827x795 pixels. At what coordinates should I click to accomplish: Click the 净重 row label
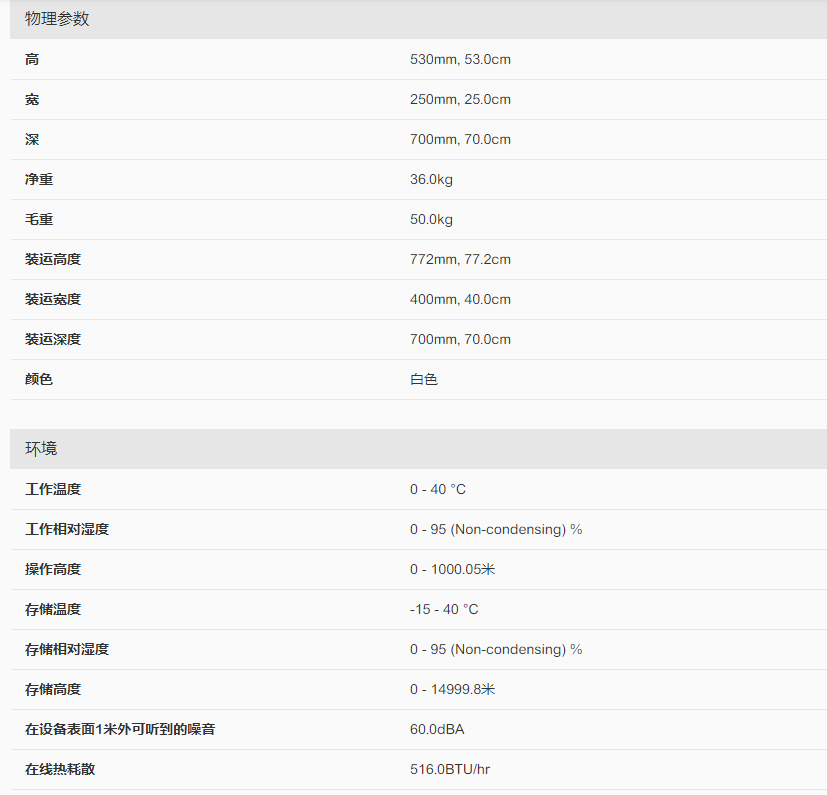tap(39, 180)
